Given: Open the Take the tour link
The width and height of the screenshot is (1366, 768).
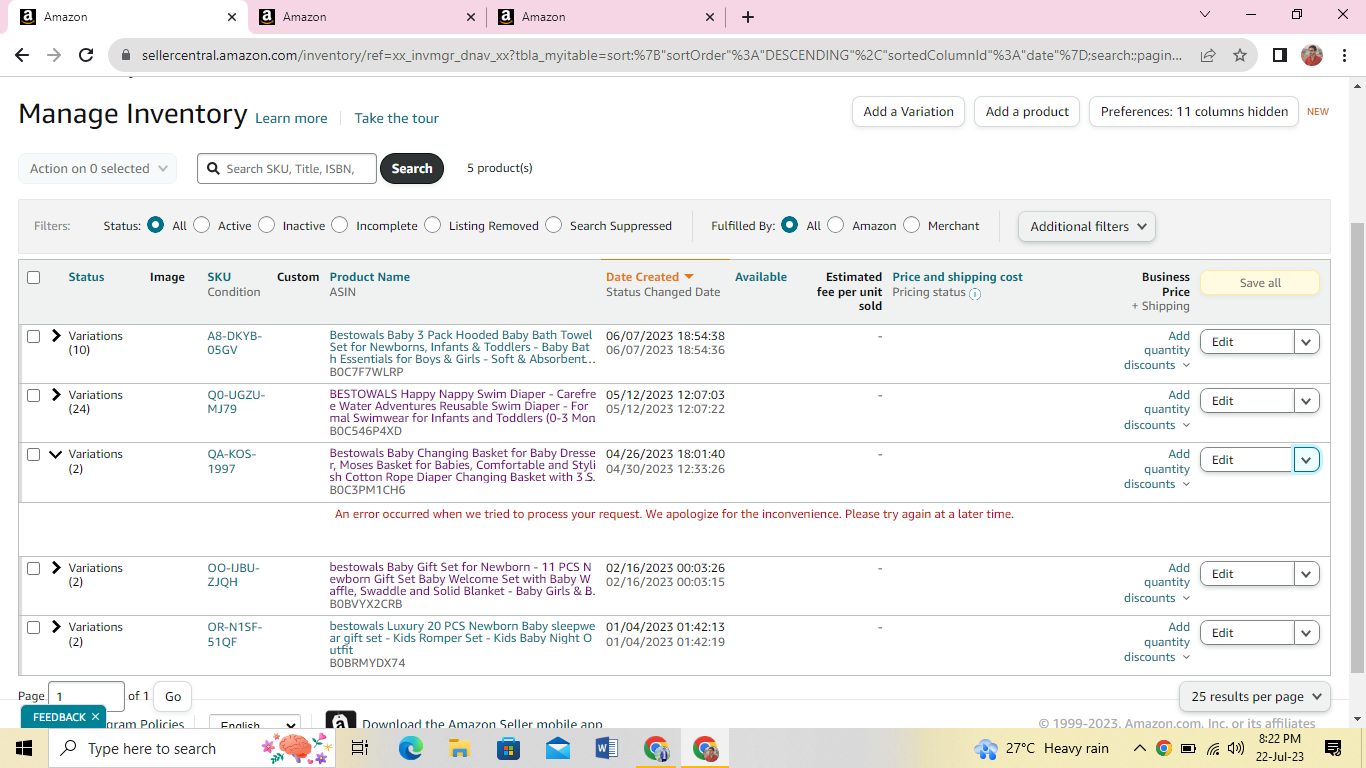Looking at the screenshot, I should 396,118.
